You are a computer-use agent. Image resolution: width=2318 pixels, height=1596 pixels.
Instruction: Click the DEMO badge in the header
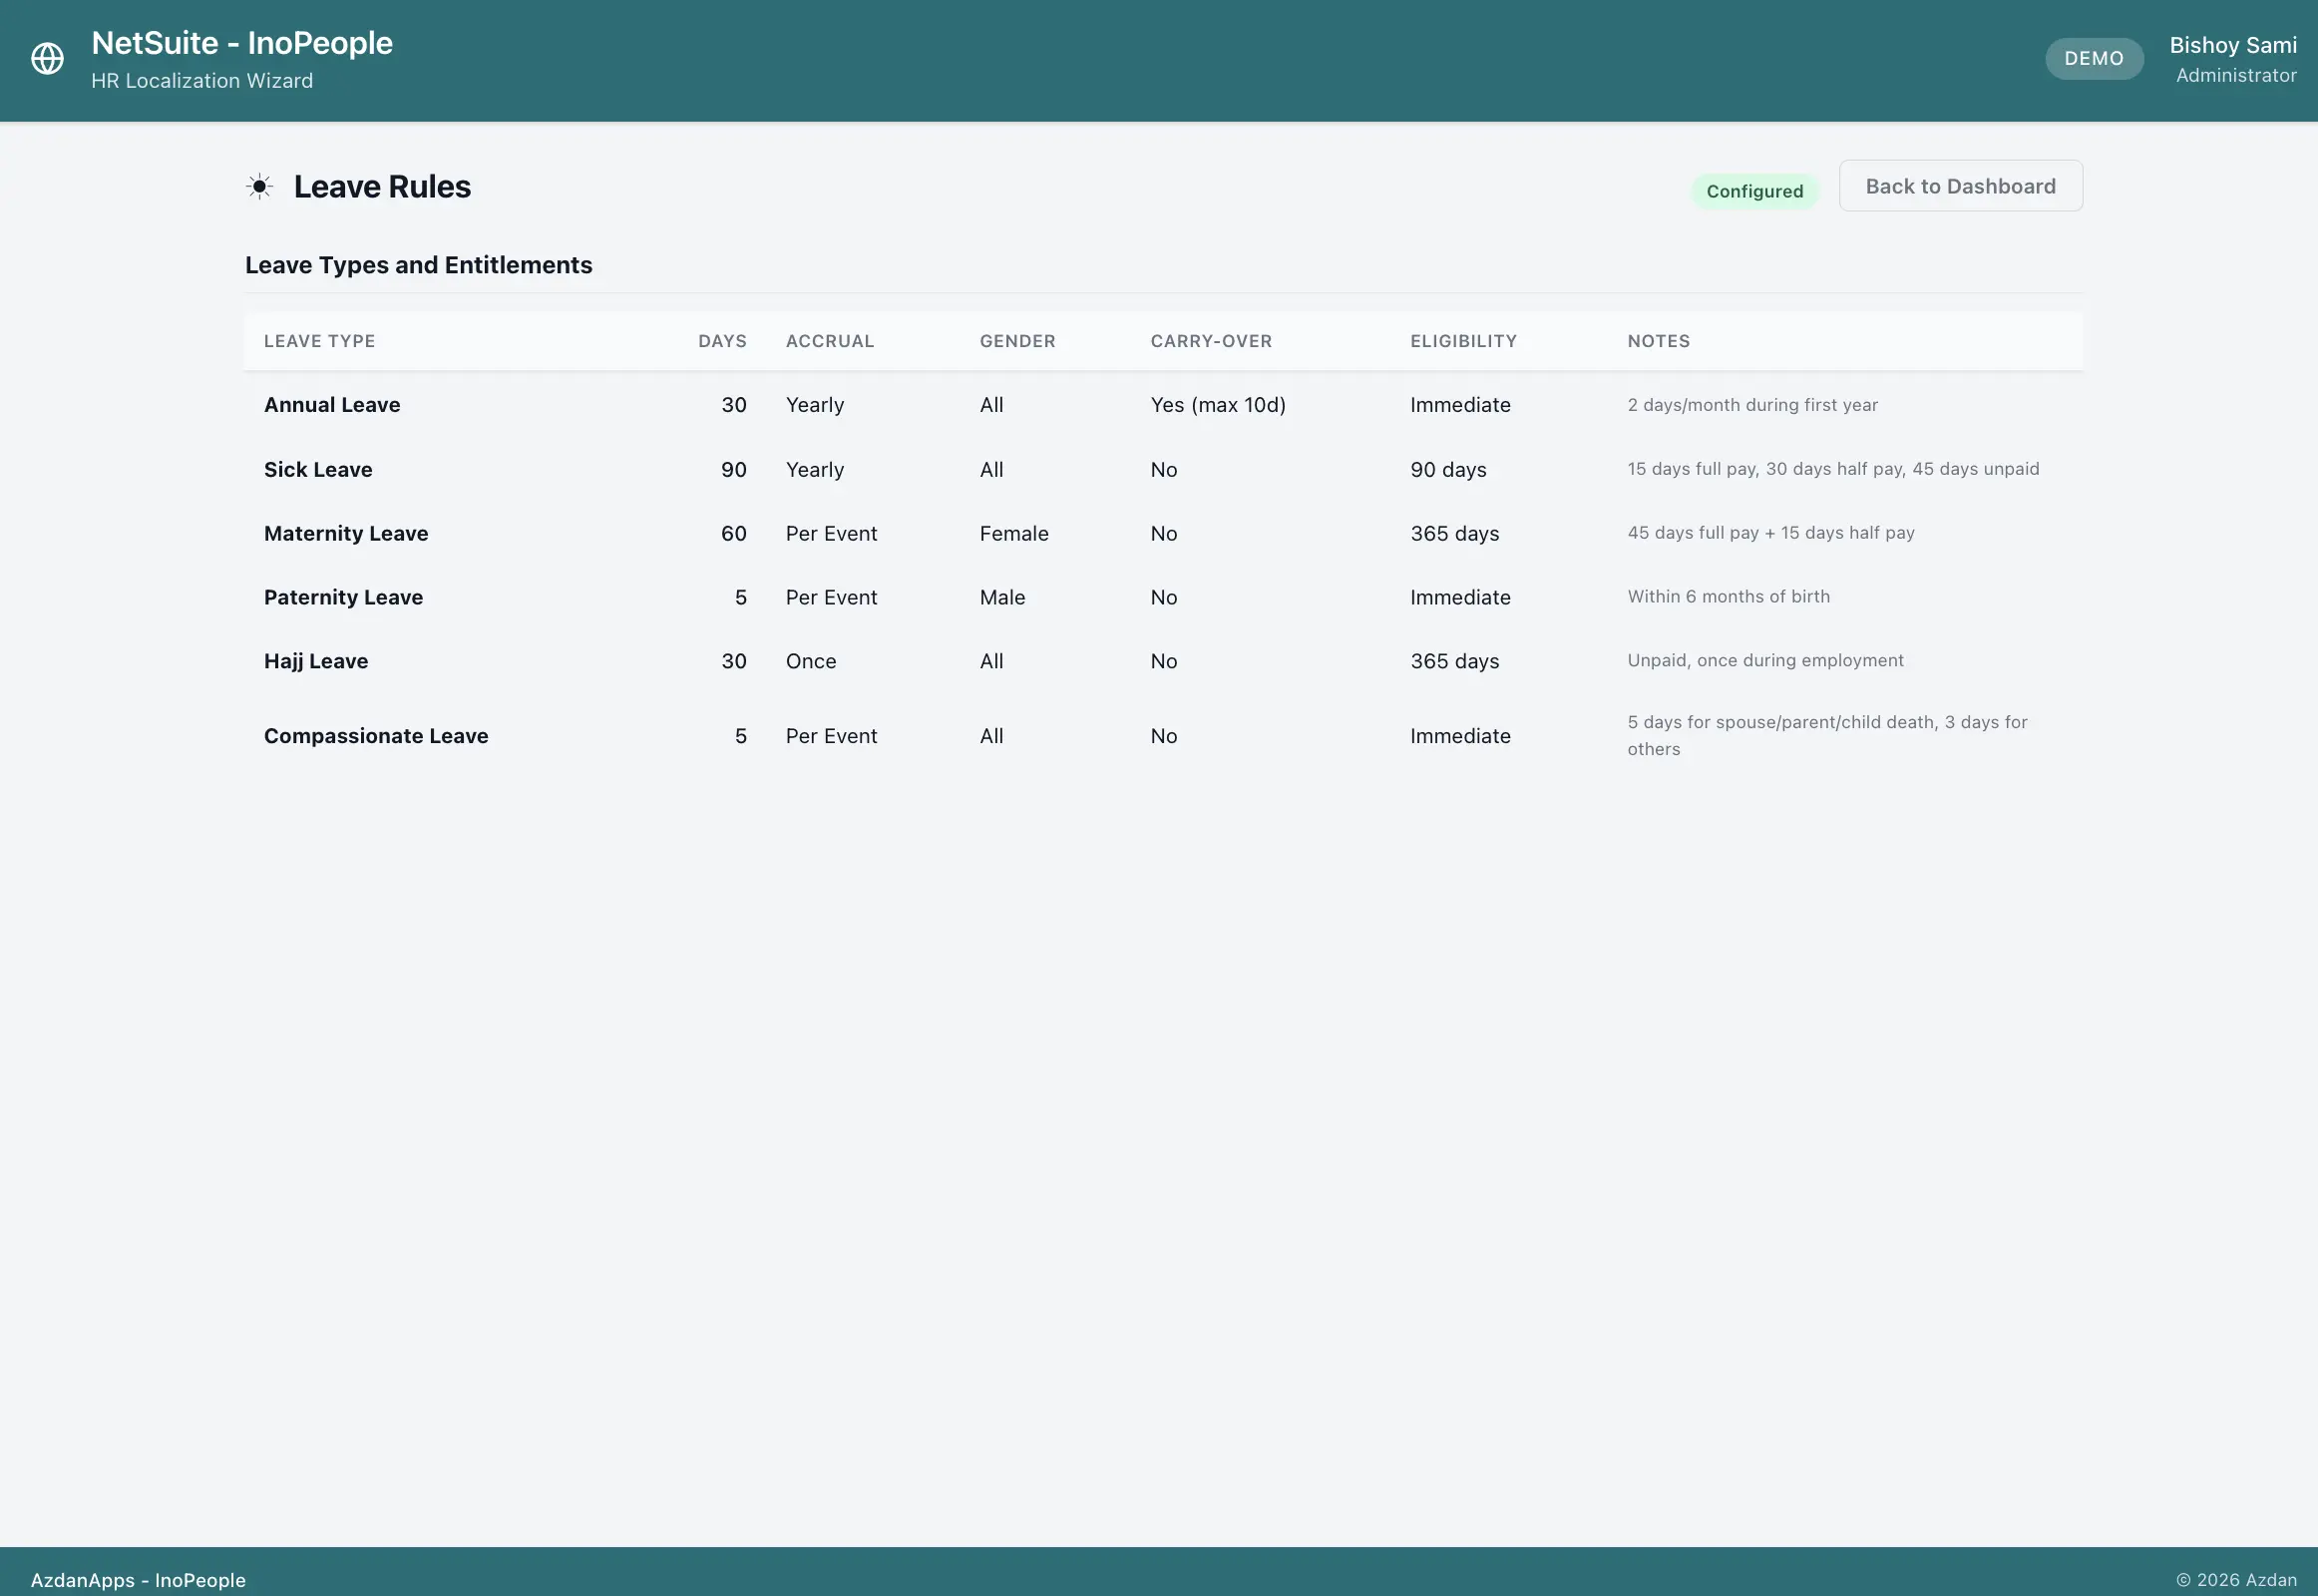pyautogui.click(x=2093, y=58)
